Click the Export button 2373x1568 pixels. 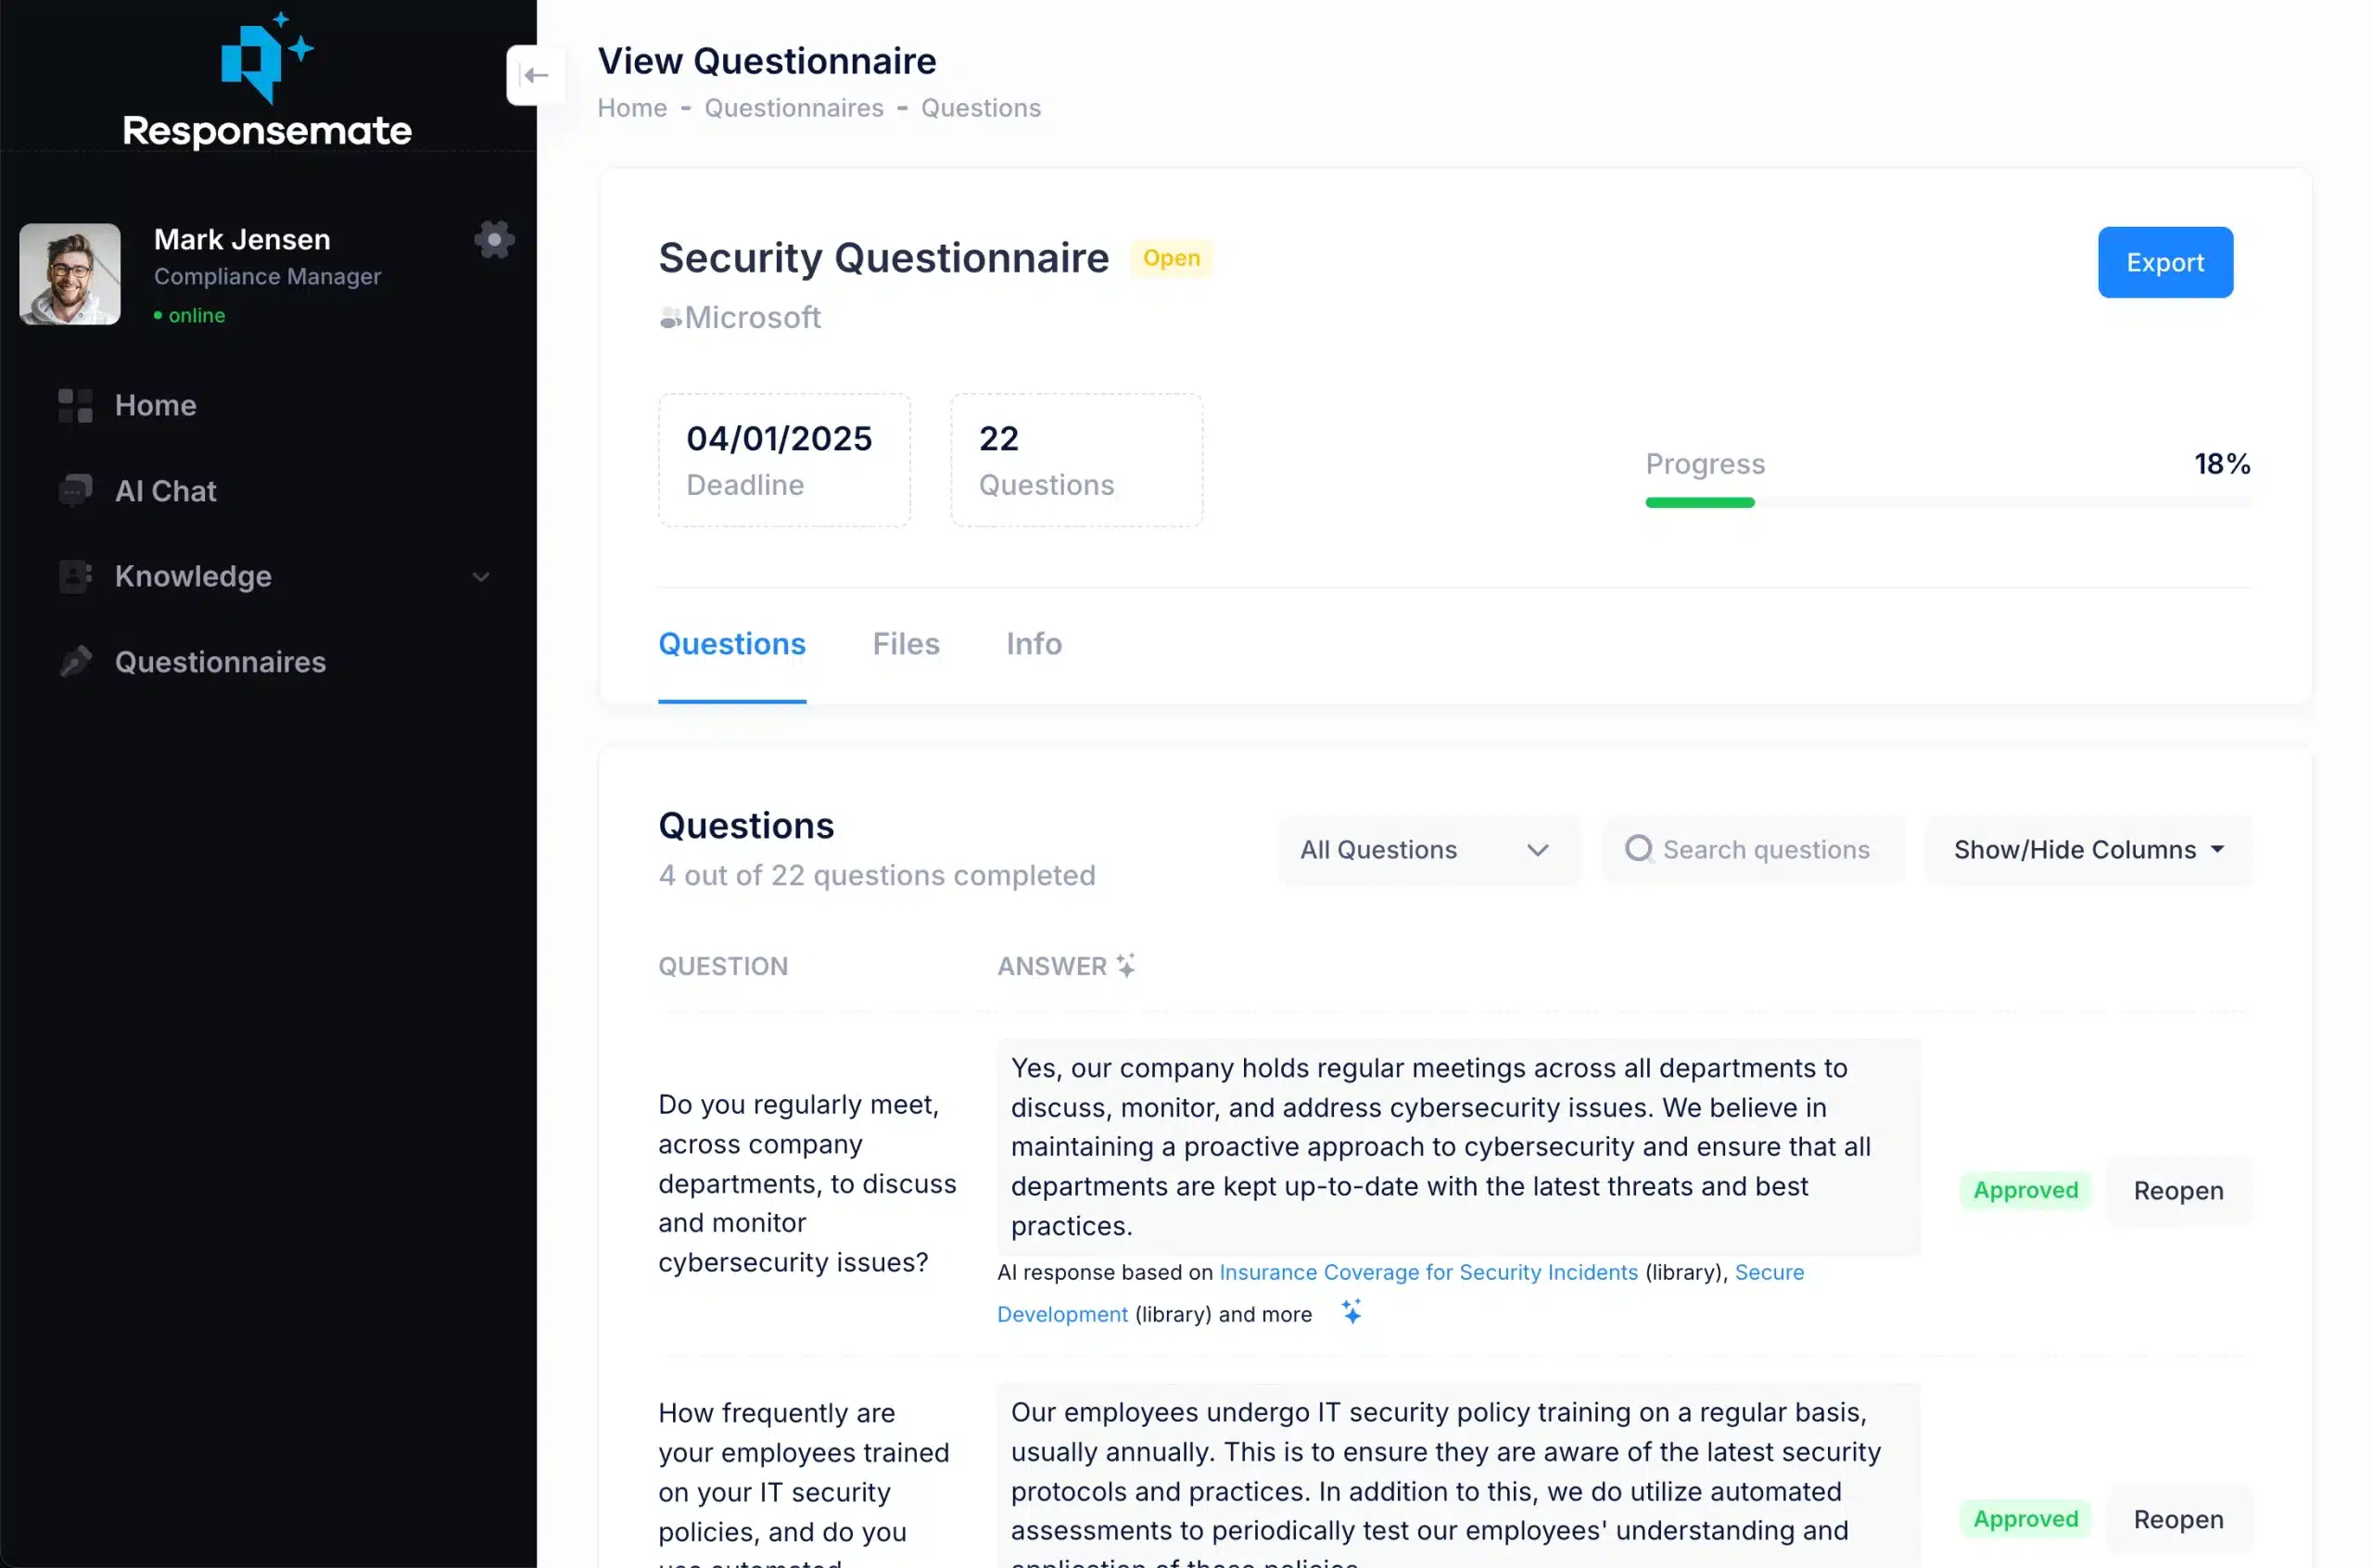(x=2164, y=262)
